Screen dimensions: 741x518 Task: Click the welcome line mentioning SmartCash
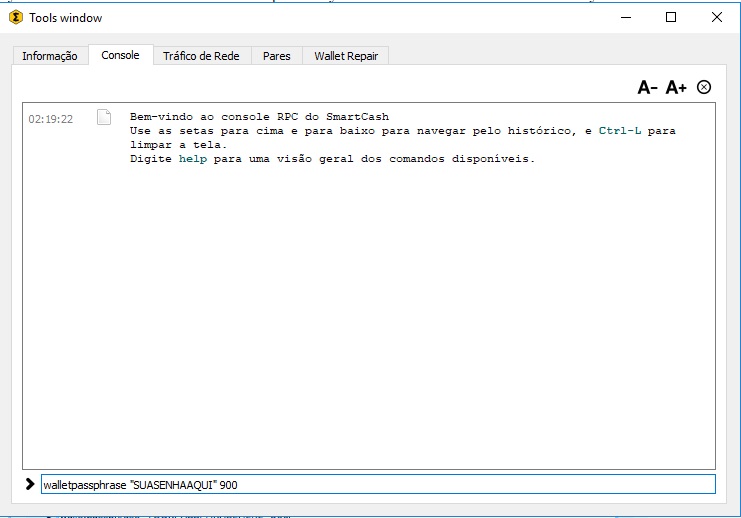tap(259, 117)
